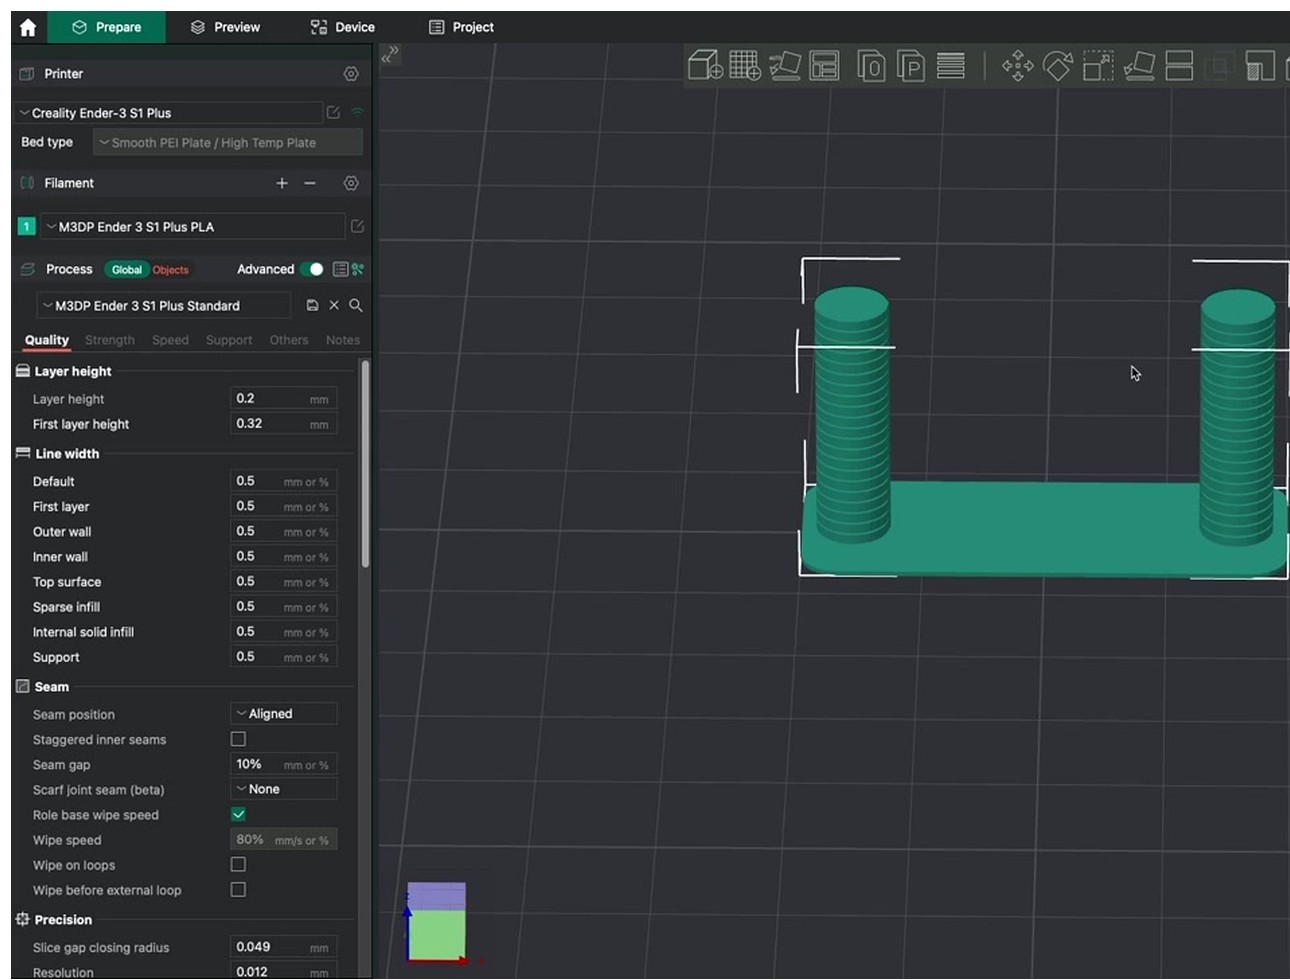Screen dimensions: 1290x980
Task: Click the filament 1 green color swatch
Action: 26,227
